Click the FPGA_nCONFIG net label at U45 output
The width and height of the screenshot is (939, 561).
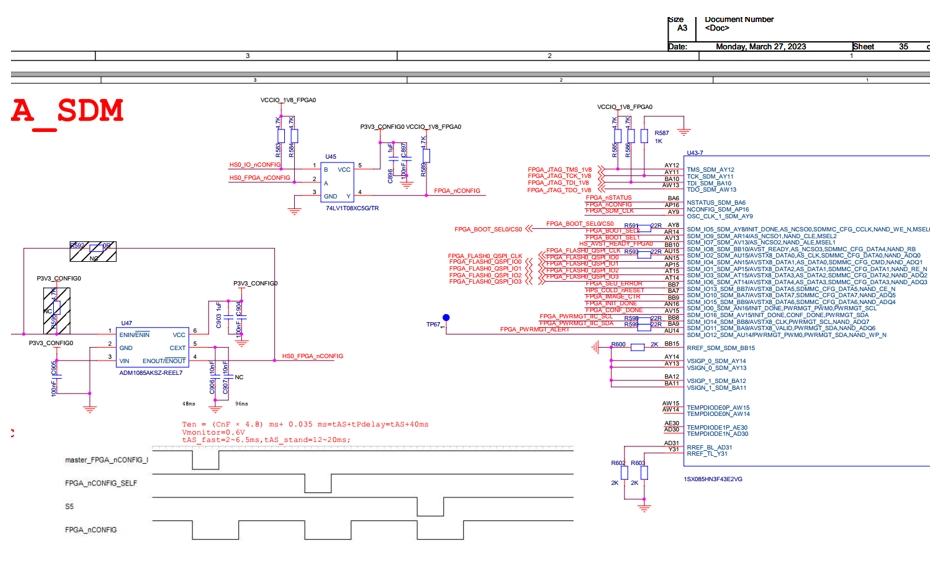(x=457, y=191)
